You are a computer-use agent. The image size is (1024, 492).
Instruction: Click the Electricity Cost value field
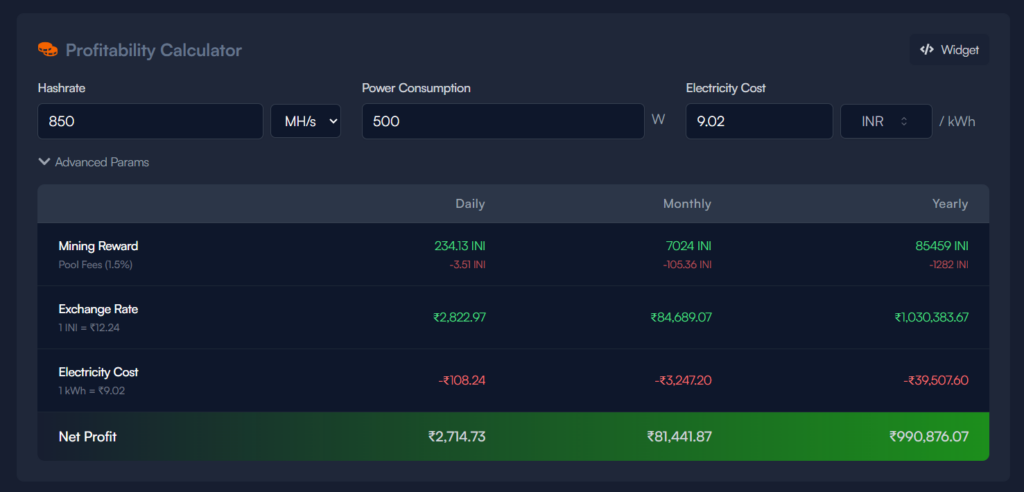pos(758,121)
